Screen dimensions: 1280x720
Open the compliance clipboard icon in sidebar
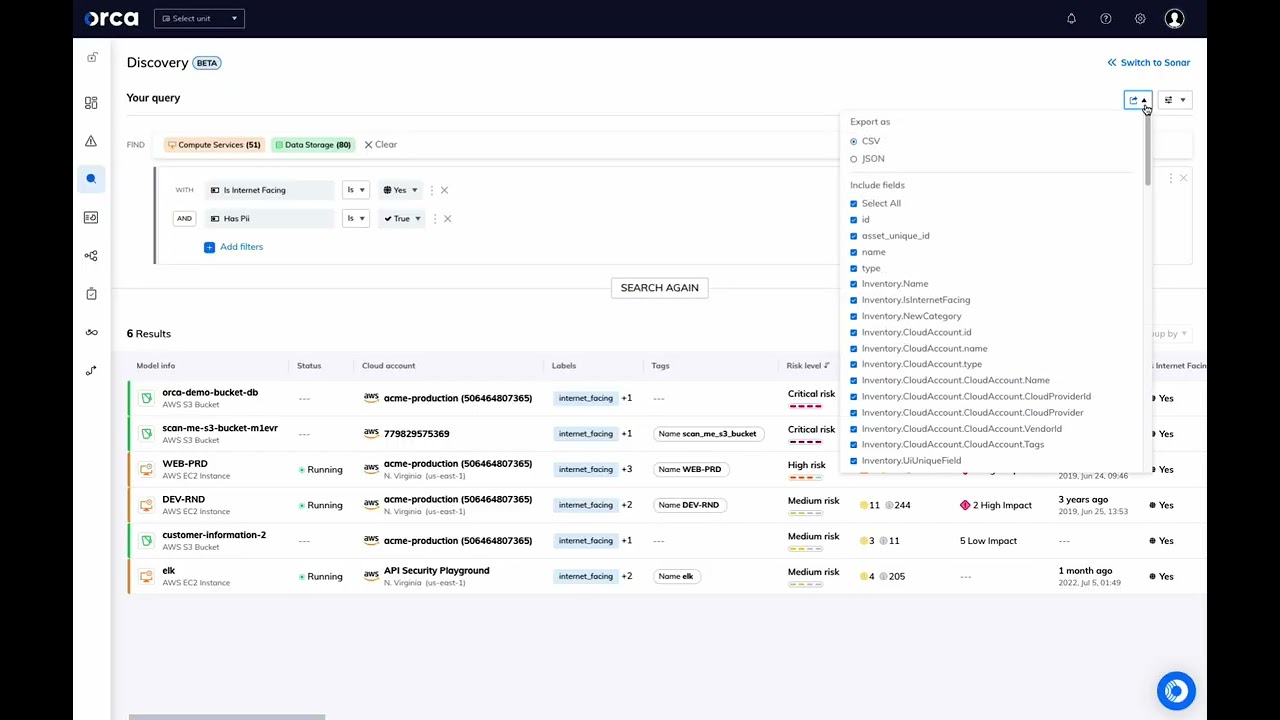(91, 294)
